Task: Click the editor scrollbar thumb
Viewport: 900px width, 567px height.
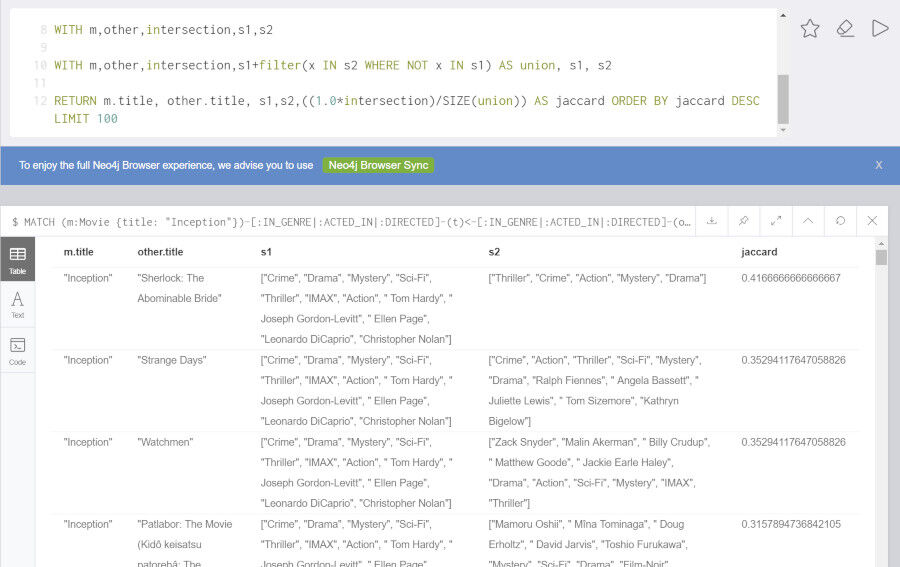Action: pos(783,99)
